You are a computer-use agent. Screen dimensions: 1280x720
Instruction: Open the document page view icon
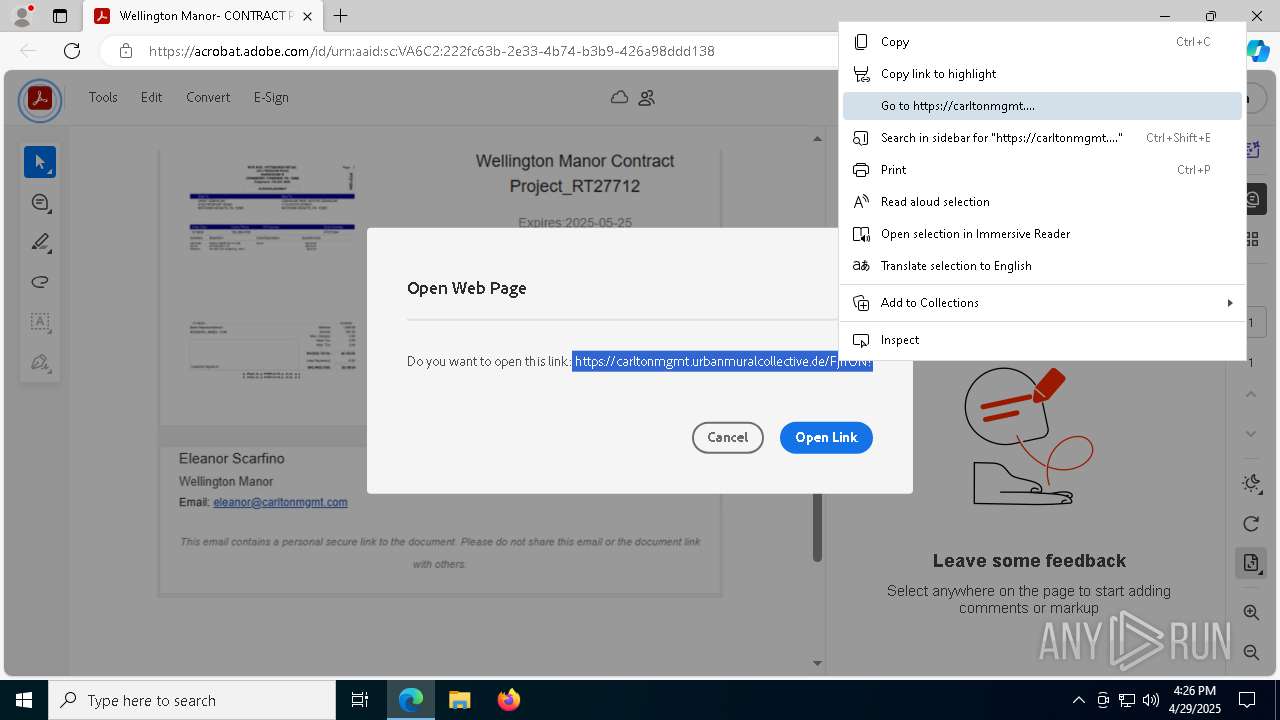tap(1251, 563)
